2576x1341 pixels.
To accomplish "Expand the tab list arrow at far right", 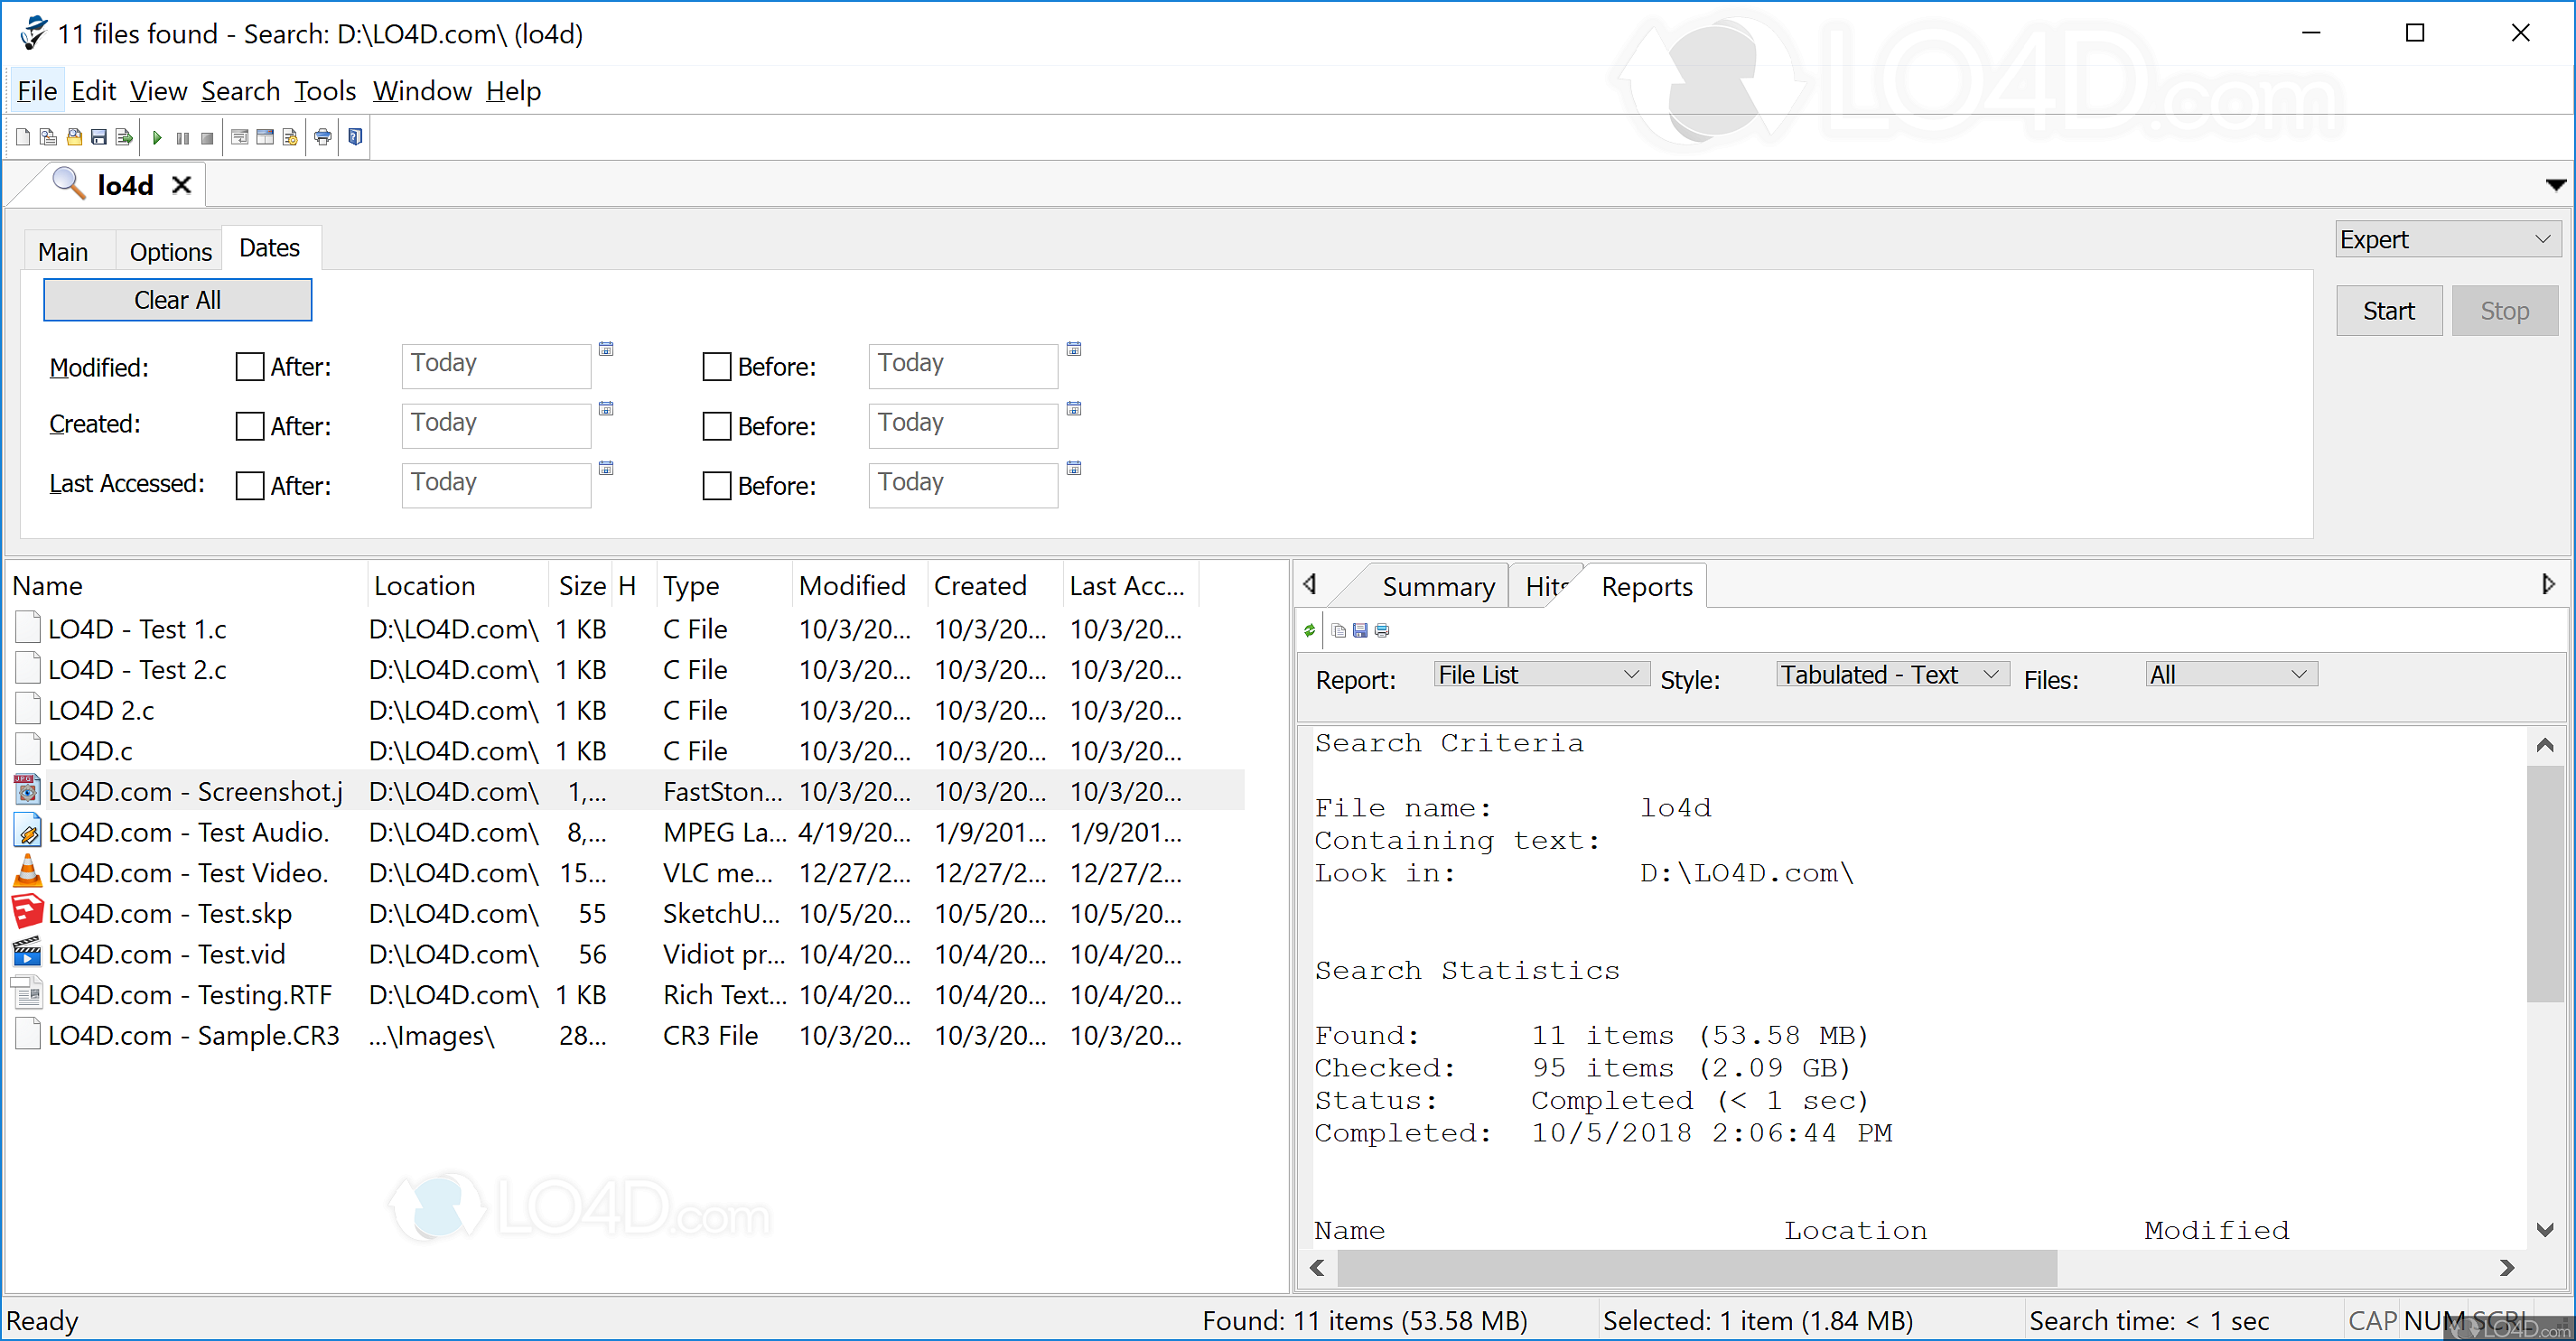I will tap(2555, 185).
